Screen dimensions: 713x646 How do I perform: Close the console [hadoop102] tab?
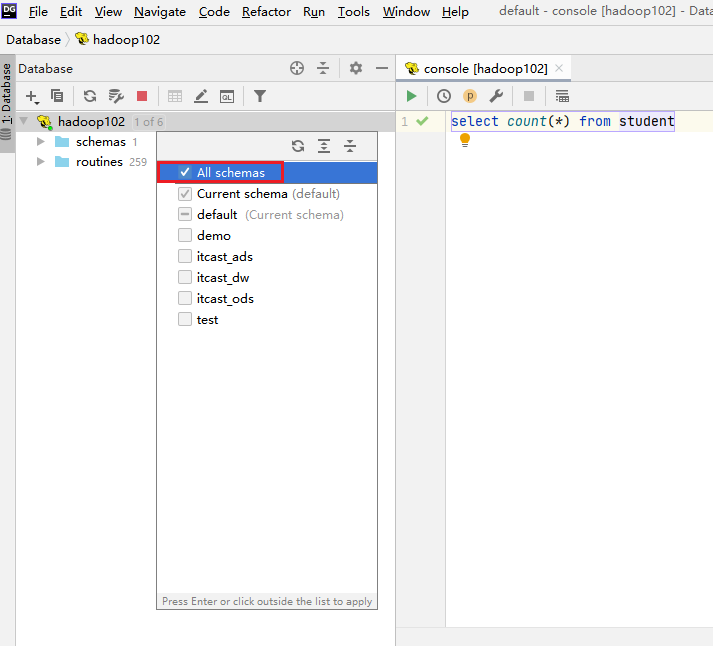(559, 68)
